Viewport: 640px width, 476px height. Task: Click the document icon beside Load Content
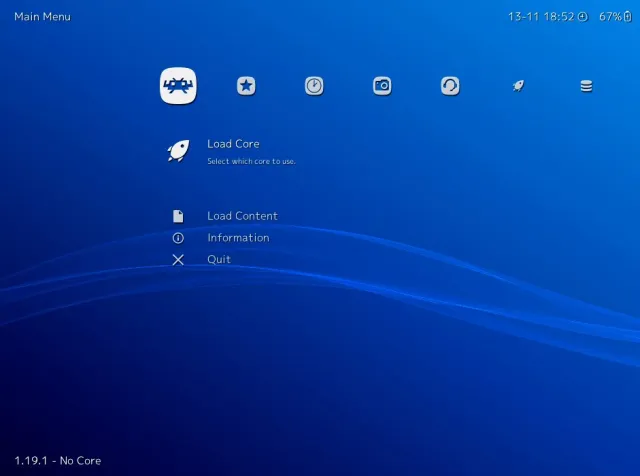point(178,216)
